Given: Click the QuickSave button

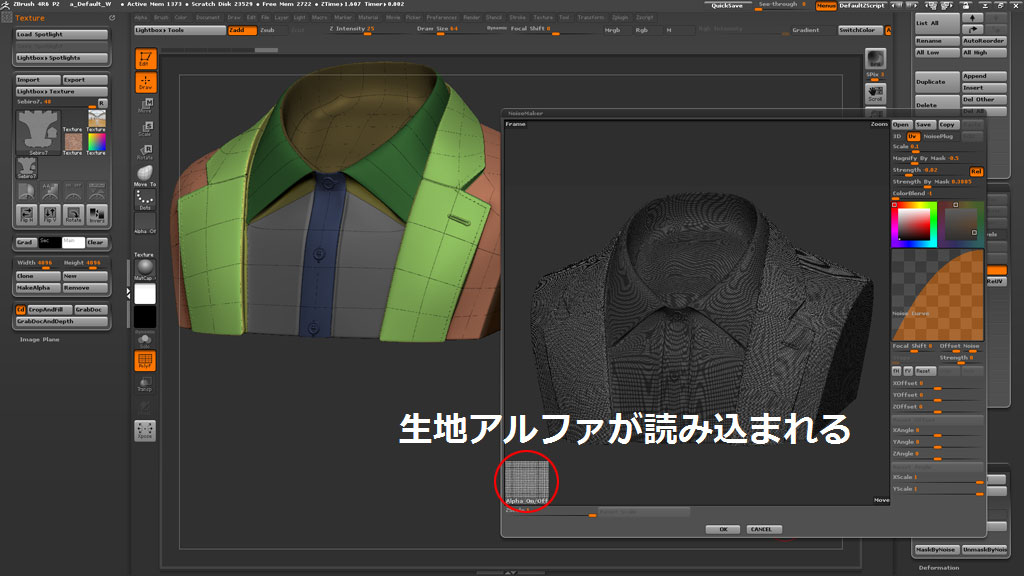Looking at the screenshot, I should pos(728,5).
